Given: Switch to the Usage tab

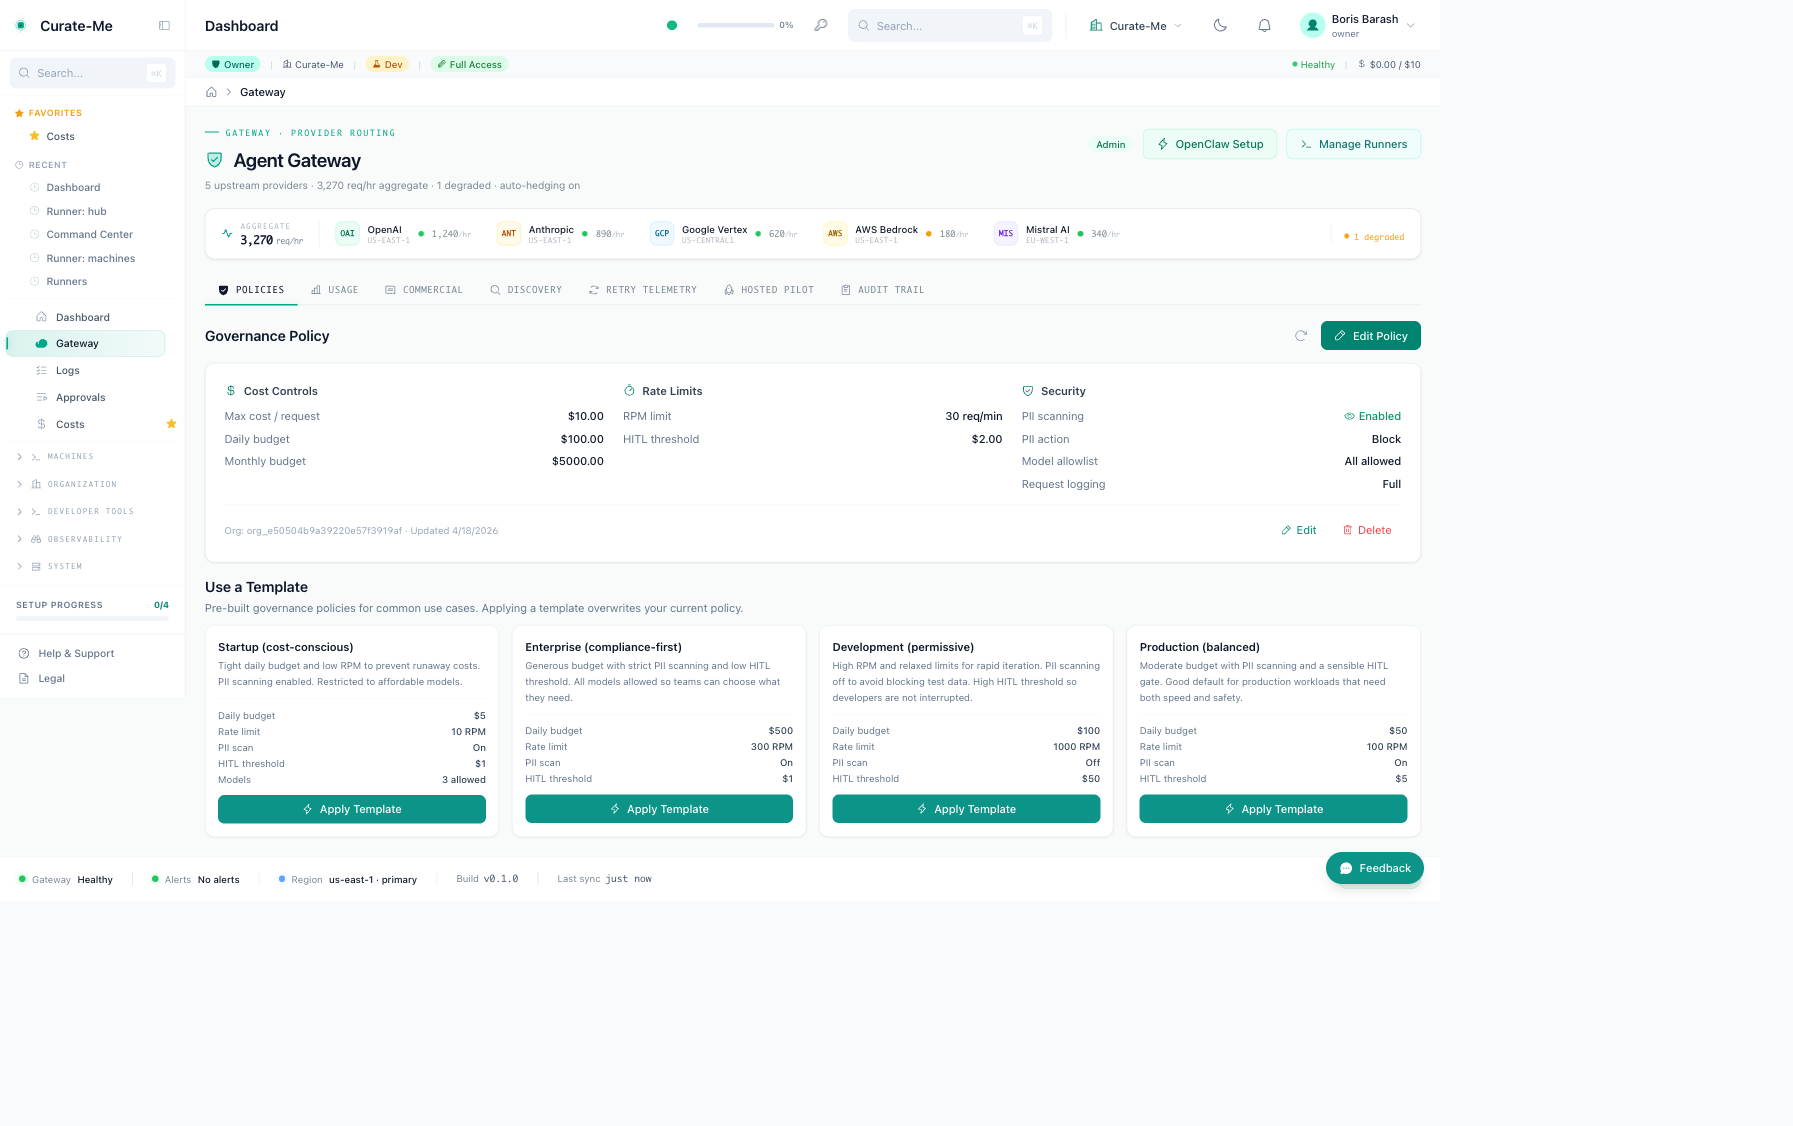Looking at the screenshot, I should (334, 290).
